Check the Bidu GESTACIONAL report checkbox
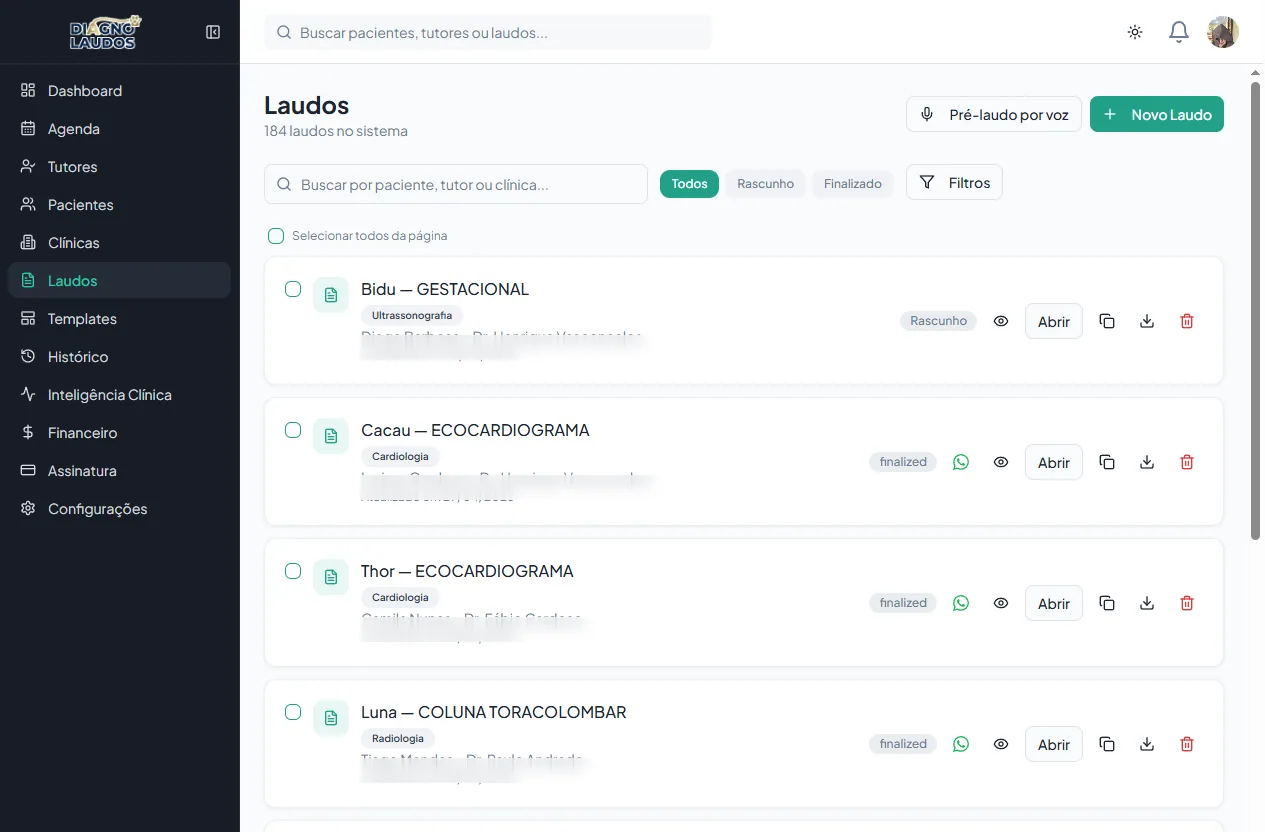Viewport: 1265px width, 832px height. 293,289
